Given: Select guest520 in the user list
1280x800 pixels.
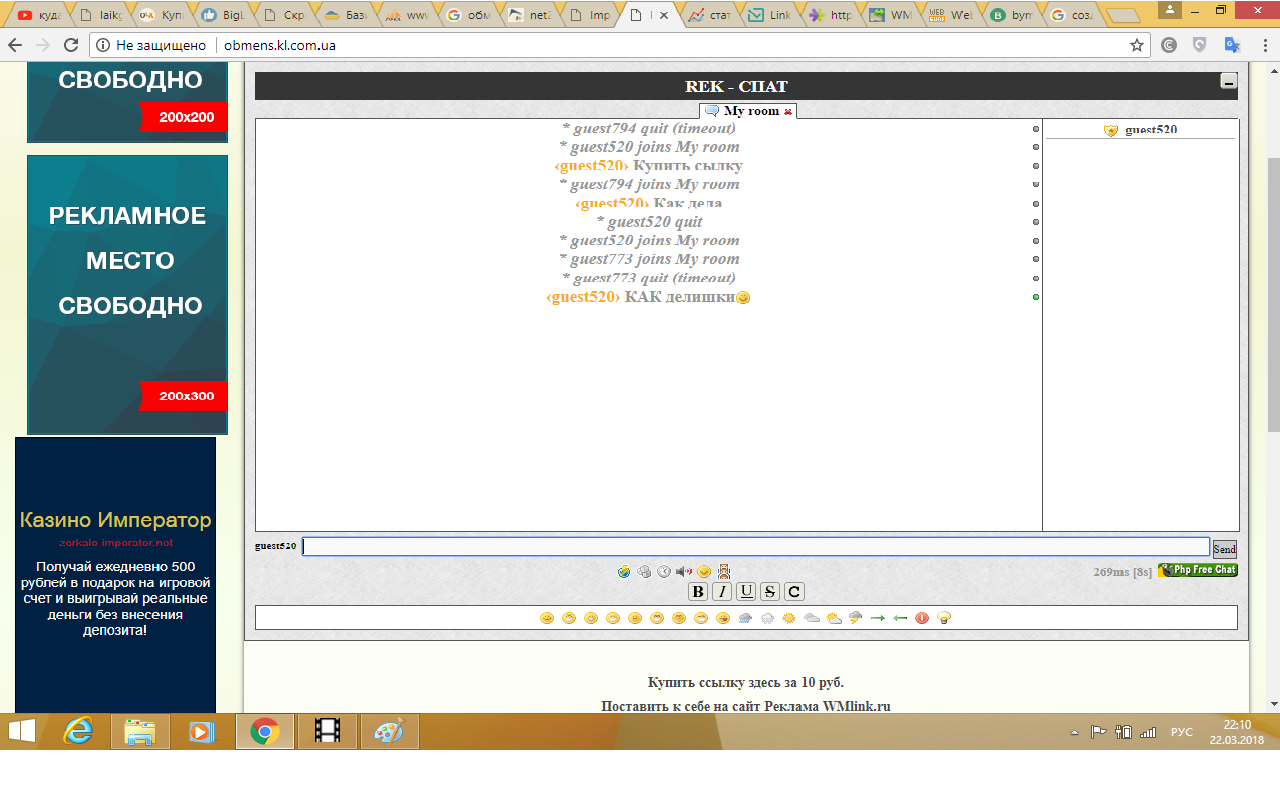Looking at the screenshot, I should (x=1150, y=130).
